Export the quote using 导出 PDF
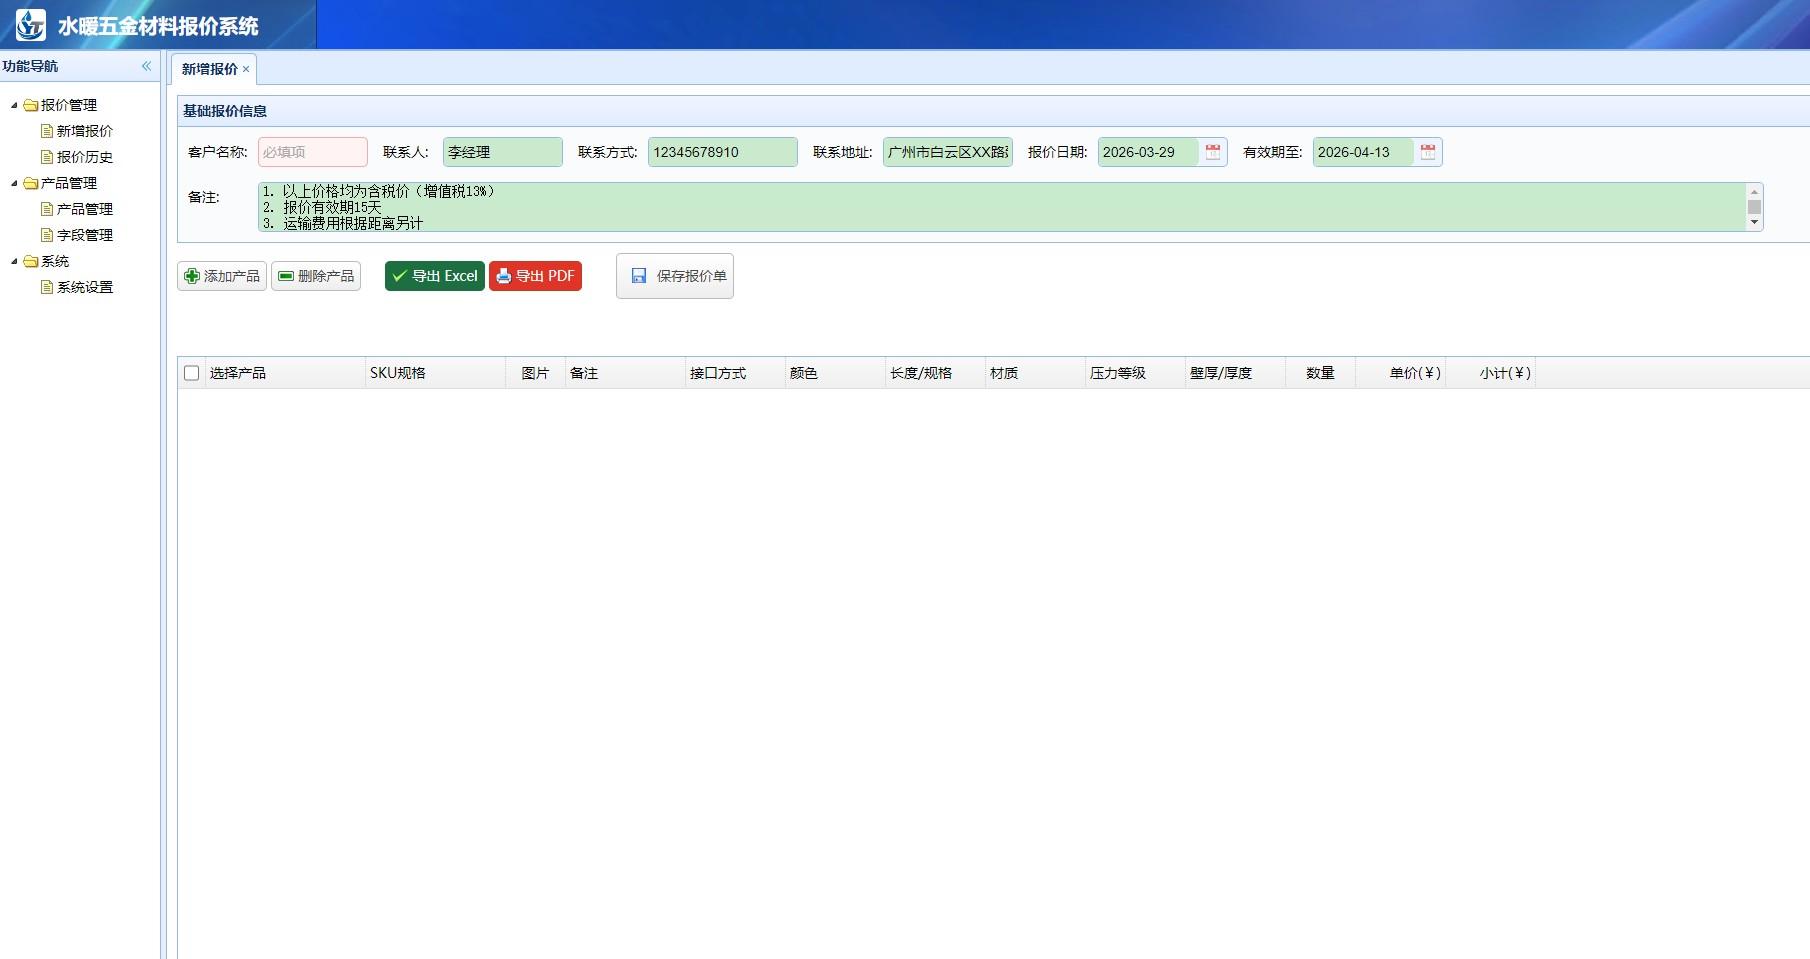The height and width of the screenshot is (959, 1810). pyautogui.click(x=535, y=276)
